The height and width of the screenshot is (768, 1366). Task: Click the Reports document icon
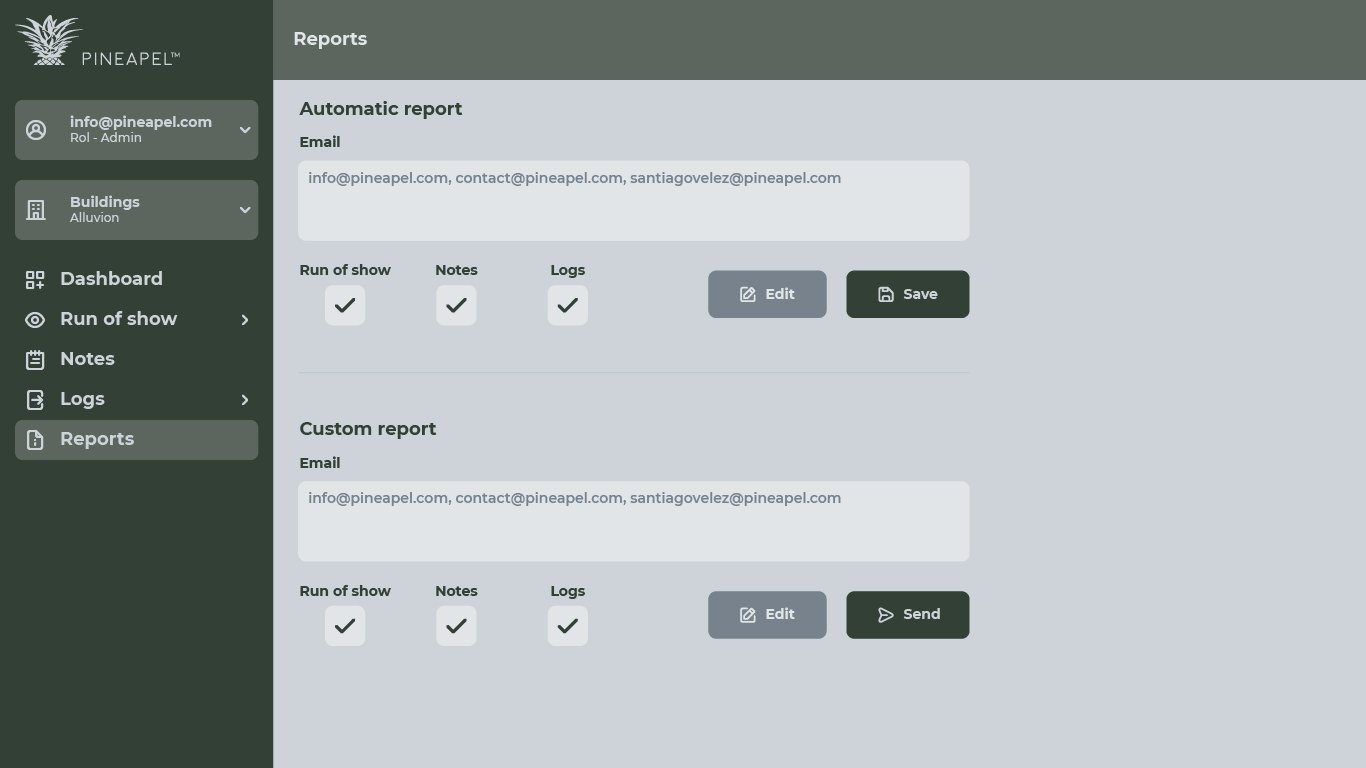point(35,440)
